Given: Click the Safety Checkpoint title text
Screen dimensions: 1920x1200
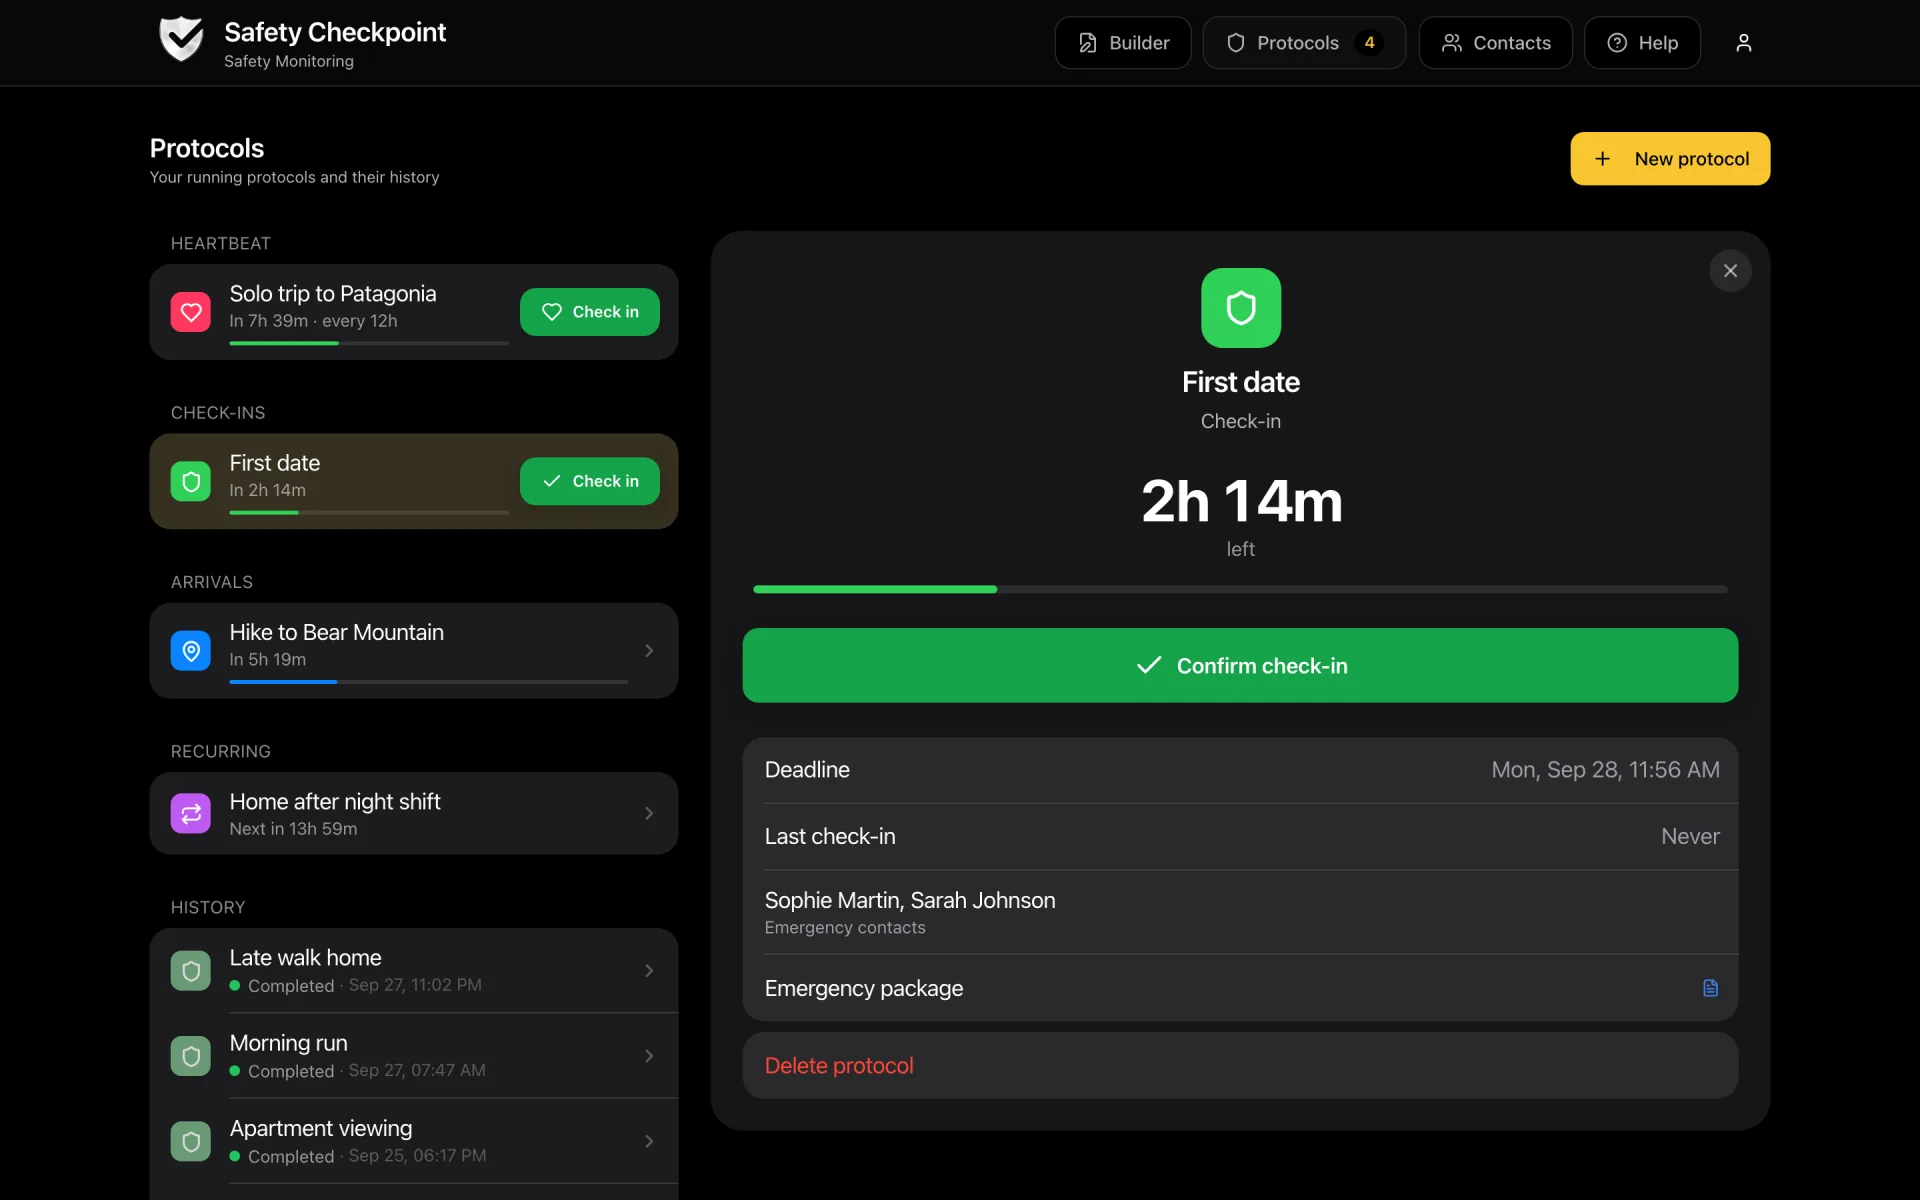Looking at the screenshot, I should pos(335,32).
